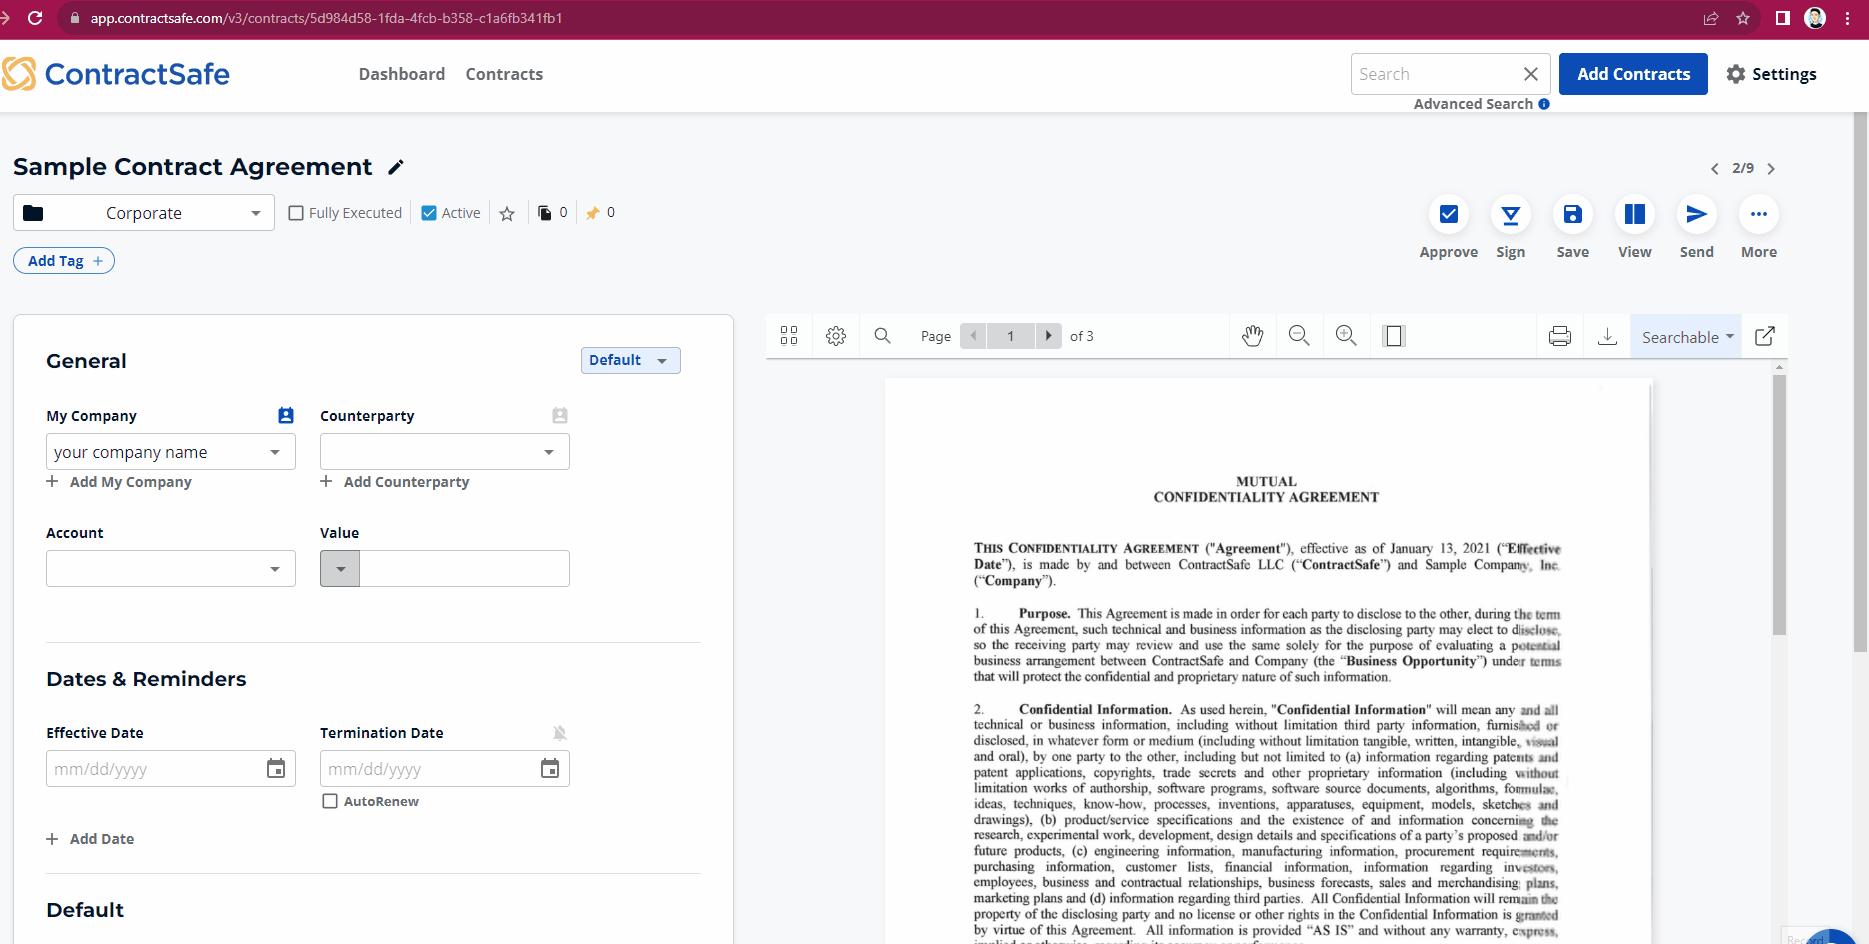The image size is (1869, 944).
Task: Zoom in on the document viewer
Action: coord(1346,336)
